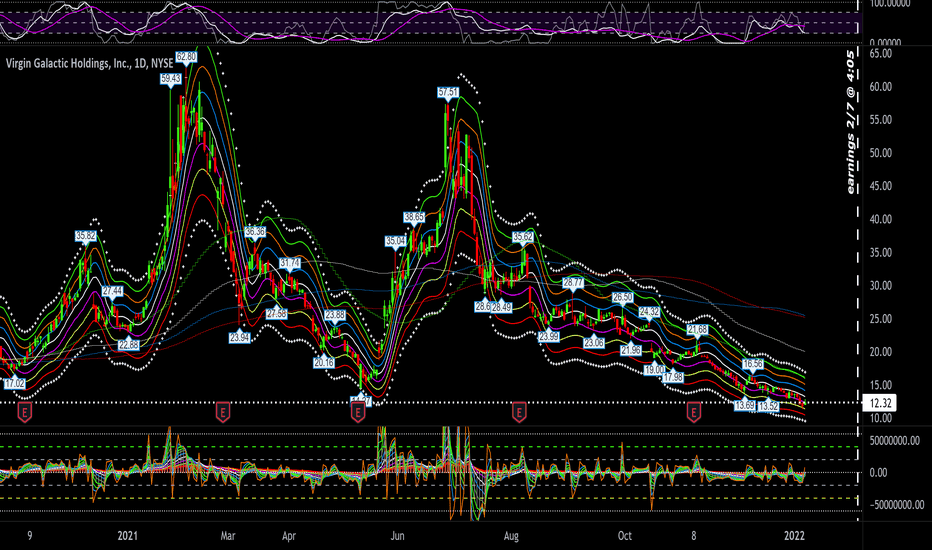Click the Apr date on the time axis
This screenshot has width=932, height=550.
tap(288, 536)
